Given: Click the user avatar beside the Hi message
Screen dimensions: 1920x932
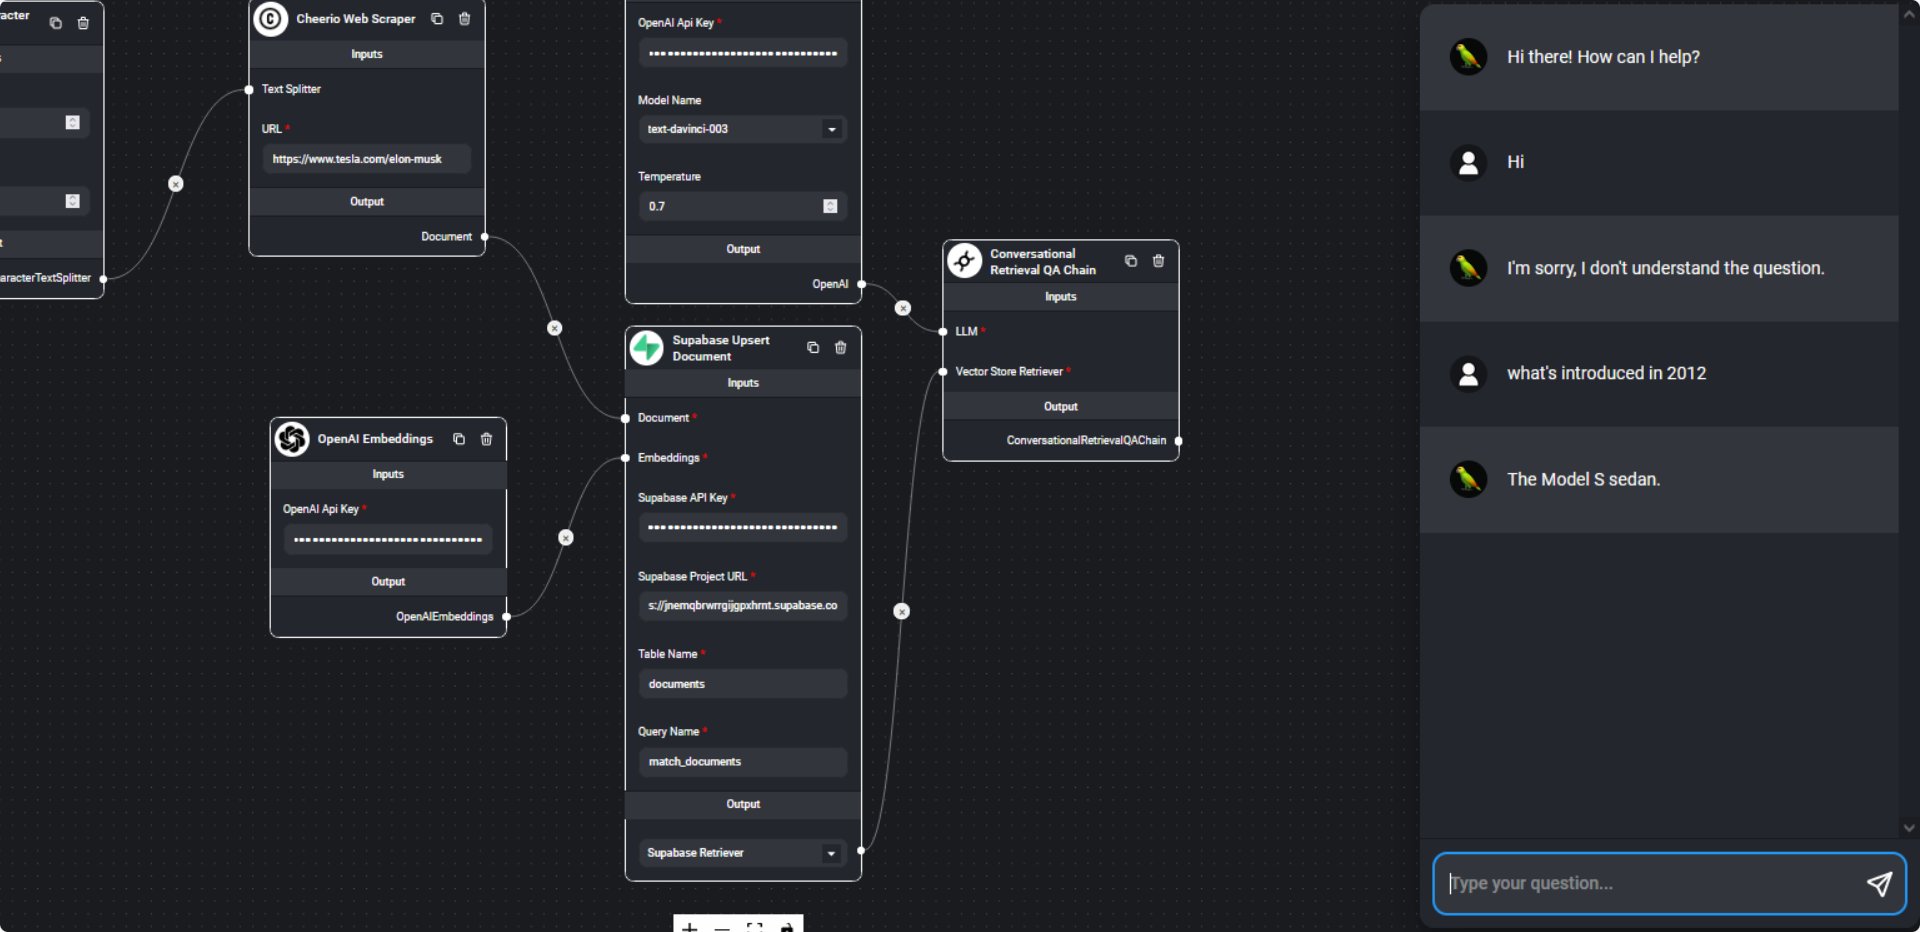Looking at the screenshot, I should pyautogui.click(x=1468, y=162).
